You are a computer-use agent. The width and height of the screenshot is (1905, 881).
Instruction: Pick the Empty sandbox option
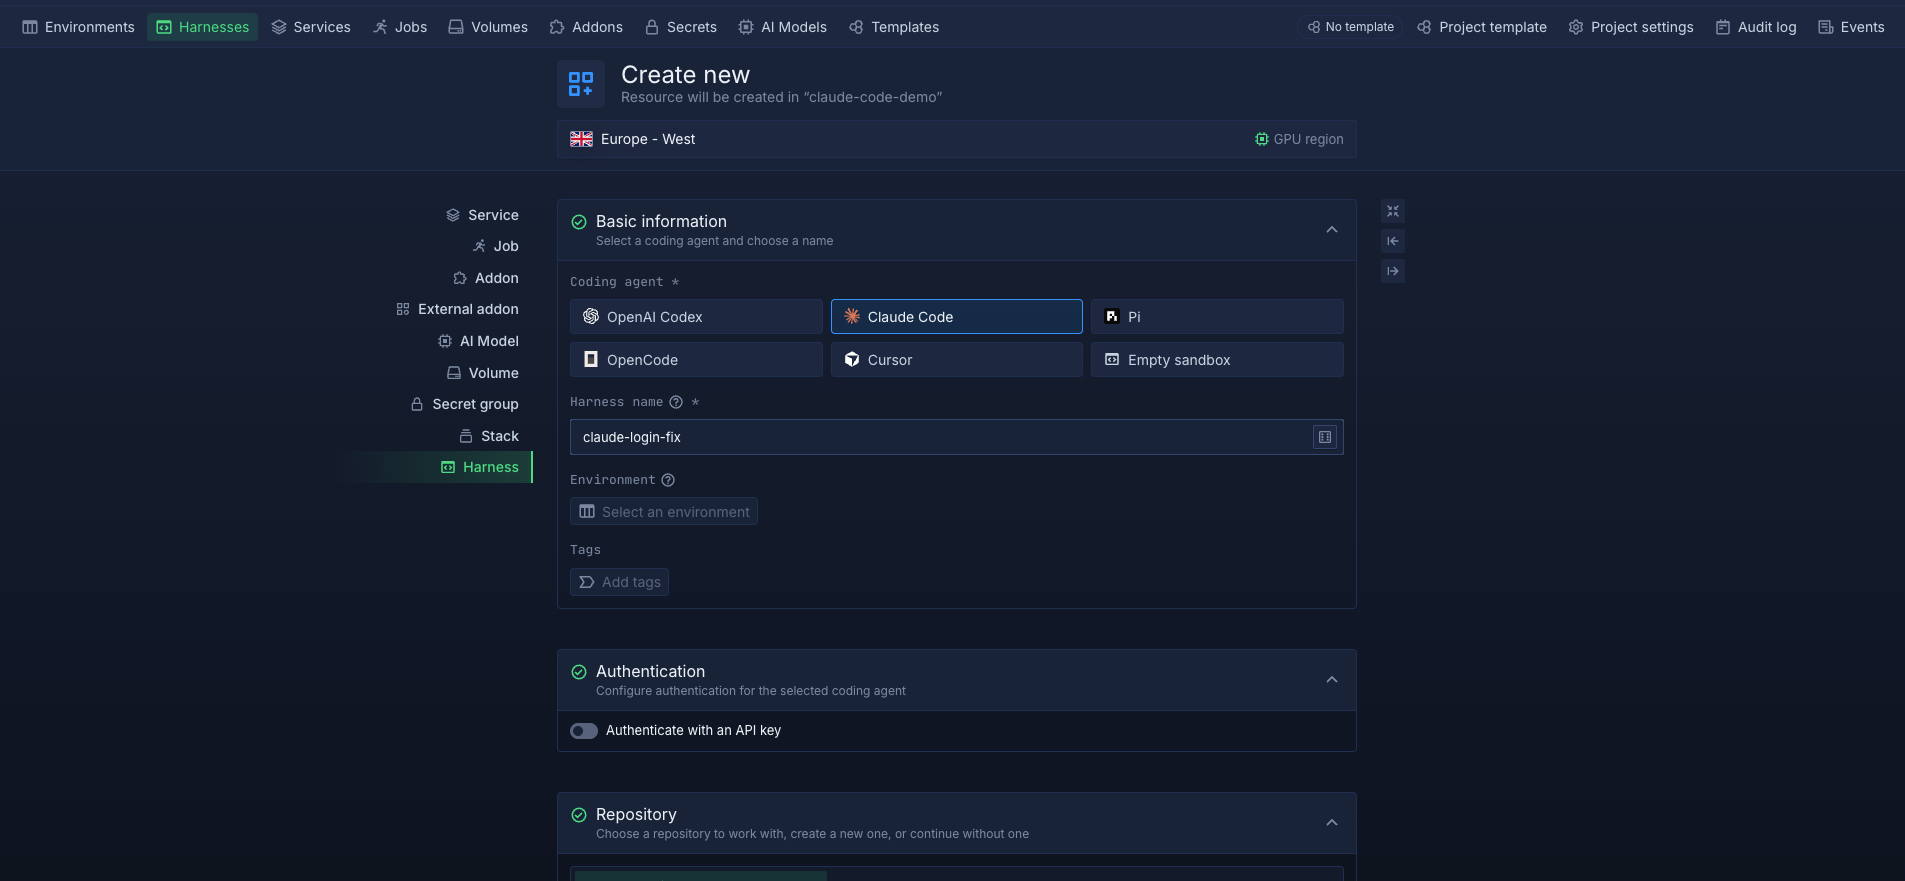[1217, 360]
